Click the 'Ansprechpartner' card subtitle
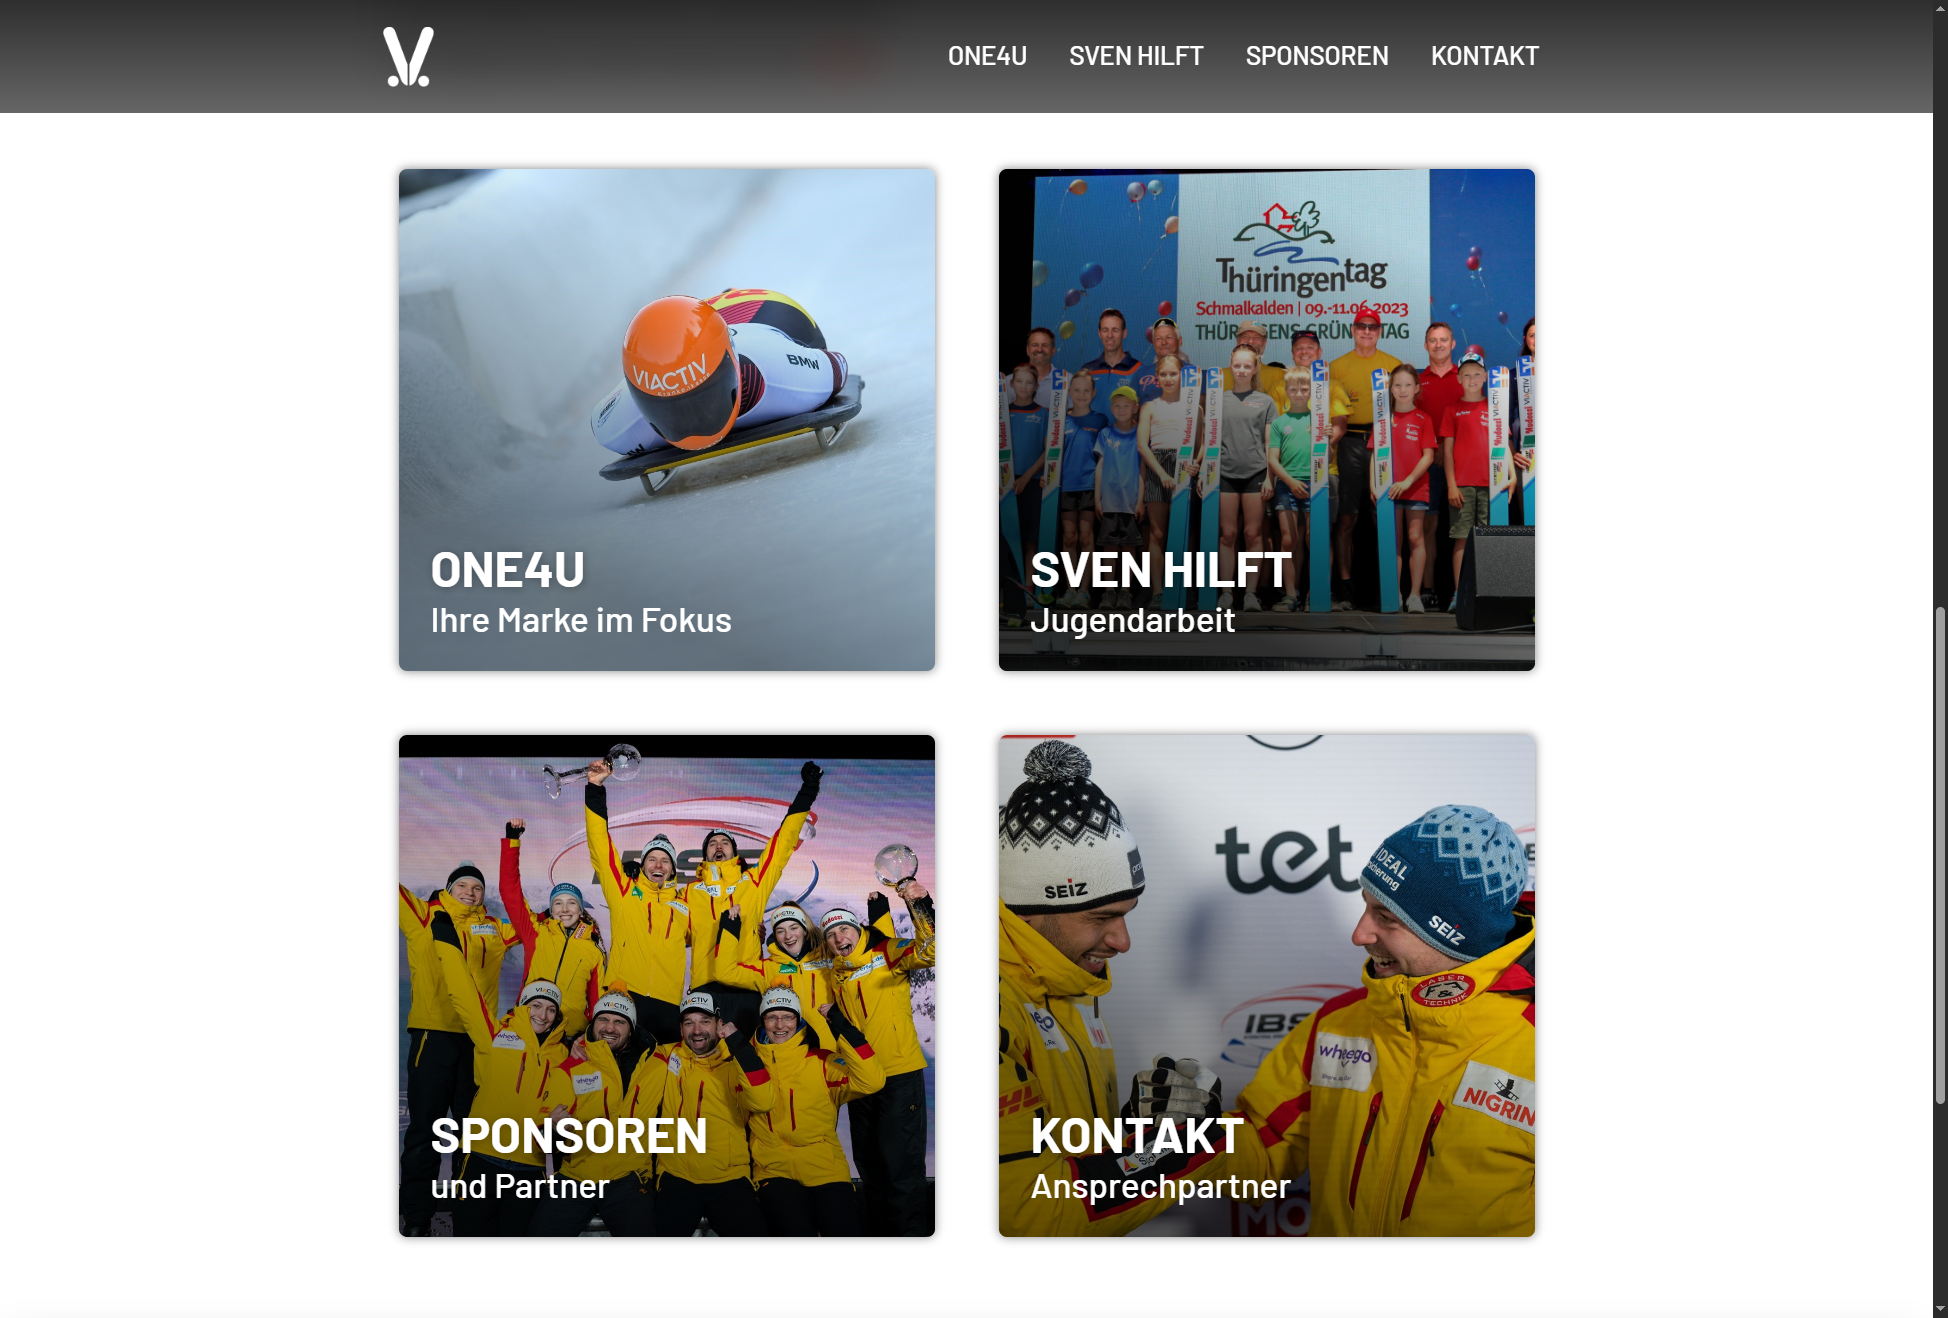 [1160, 1187]
